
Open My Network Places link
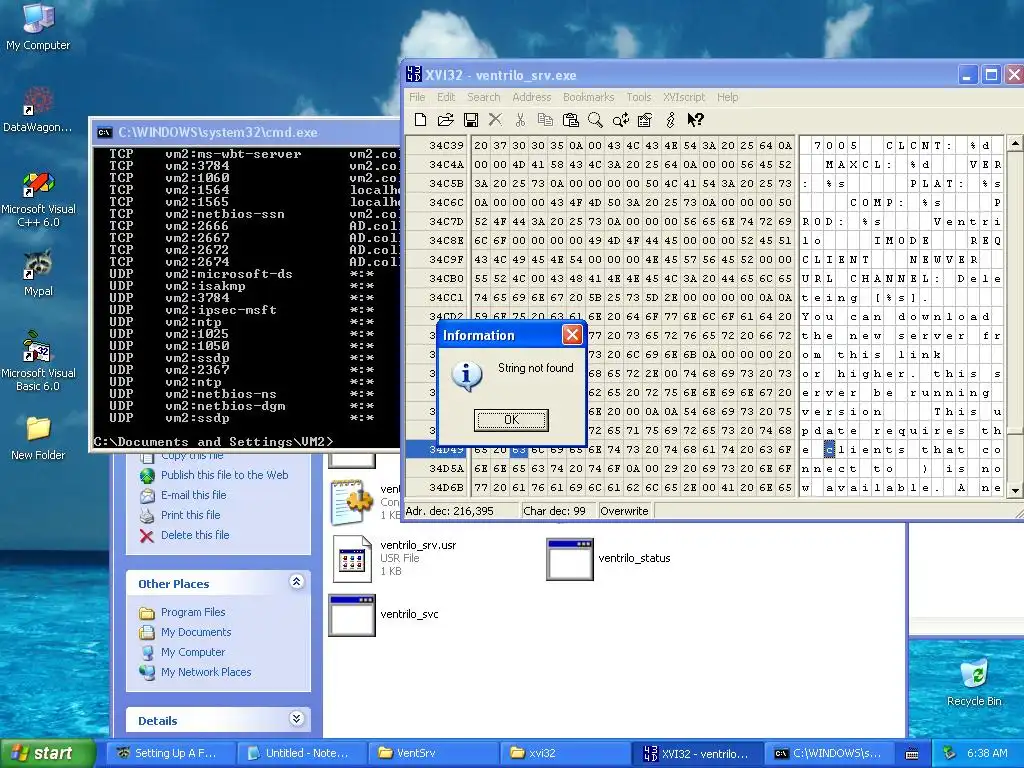click(x=206, y=672)
